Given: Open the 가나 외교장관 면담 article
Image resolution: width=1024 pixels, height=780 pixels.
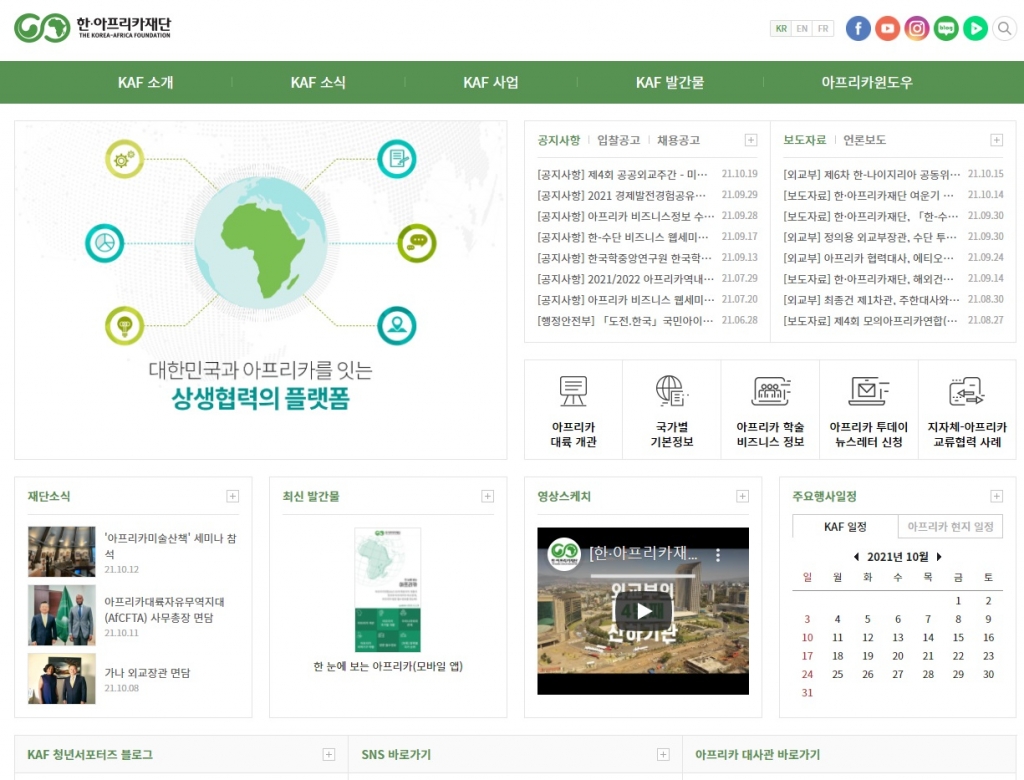Looking at the screenshot, I should [147, 673].
